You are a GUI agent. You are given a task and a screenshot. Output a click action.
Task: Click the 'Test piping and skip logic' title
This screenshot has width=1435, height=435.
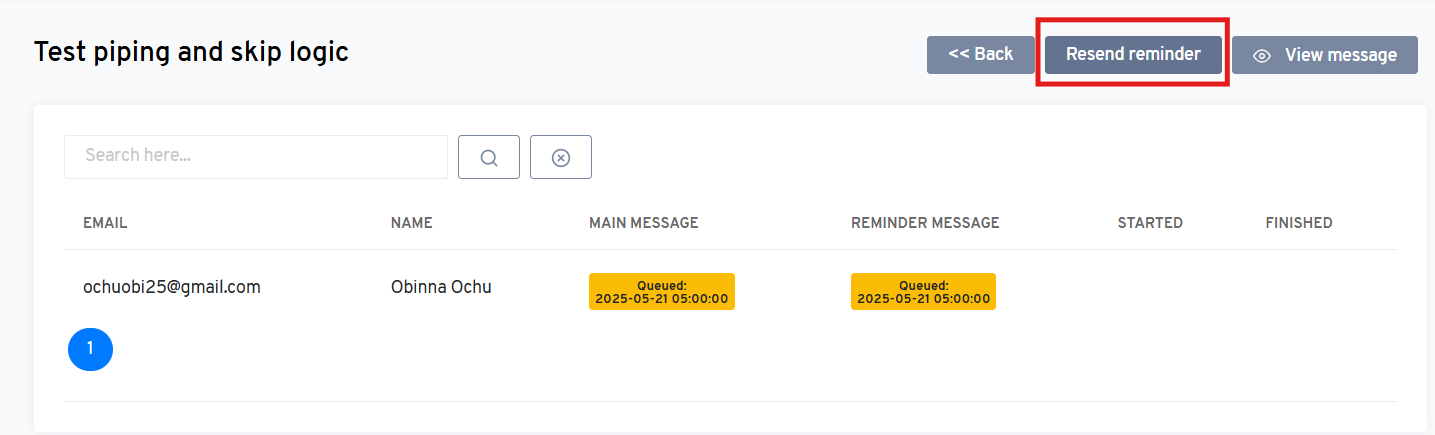tap(191, 53)
